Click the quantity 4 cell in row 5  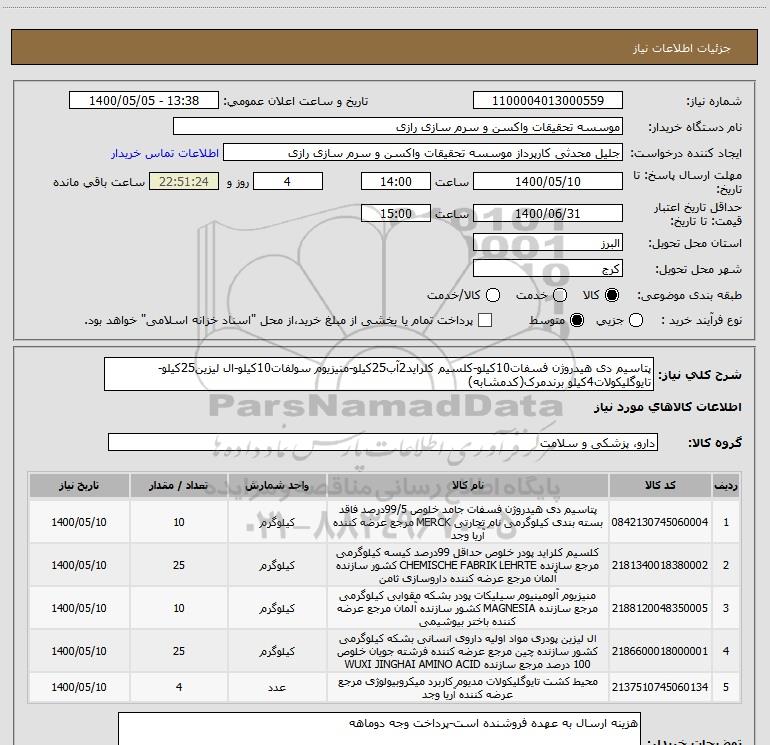pyautogui.click(x=179, y=688)
